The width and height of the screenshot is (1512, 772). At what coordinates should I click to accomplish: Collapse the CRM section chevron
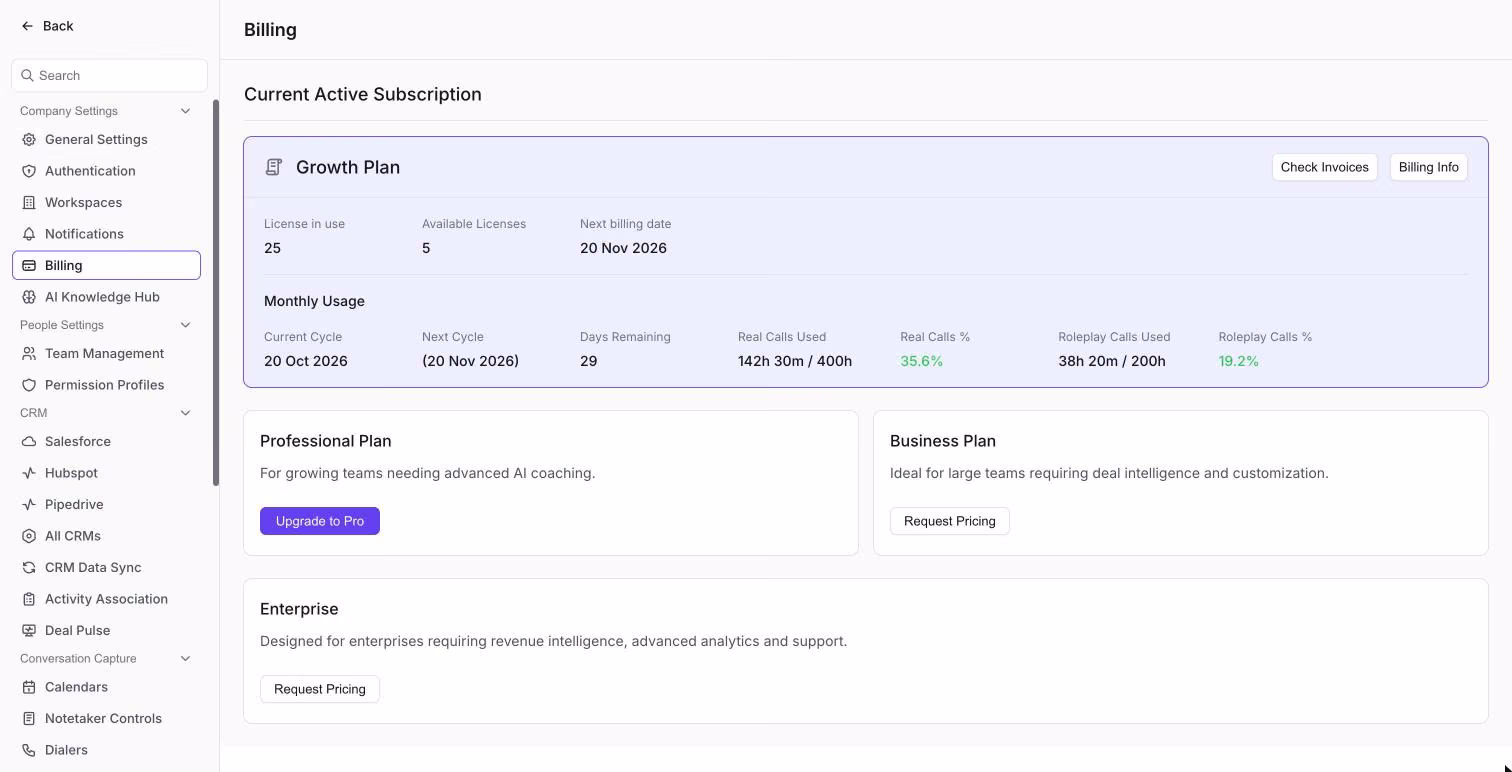point(185,413)
